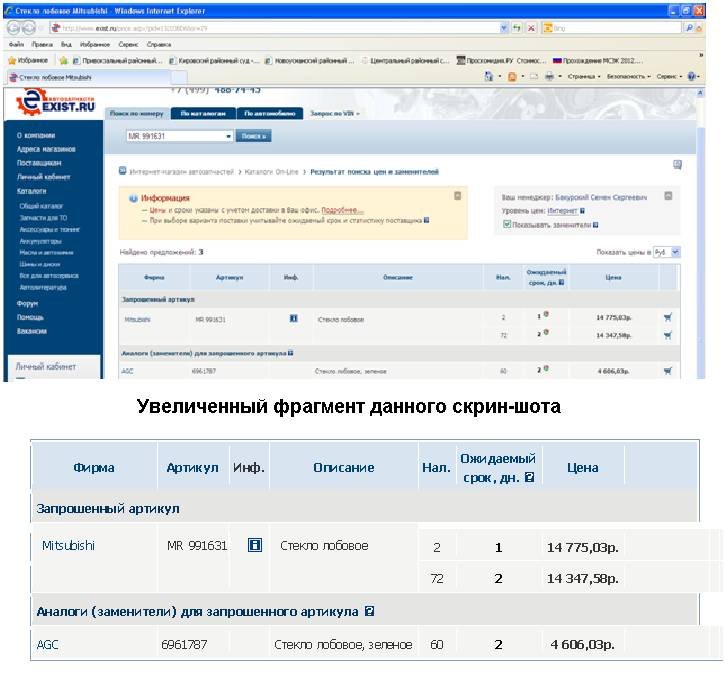Open the Безопасность command bar dropdown
The height and width of the screenshot is (694, 724).
pos(628,76)
